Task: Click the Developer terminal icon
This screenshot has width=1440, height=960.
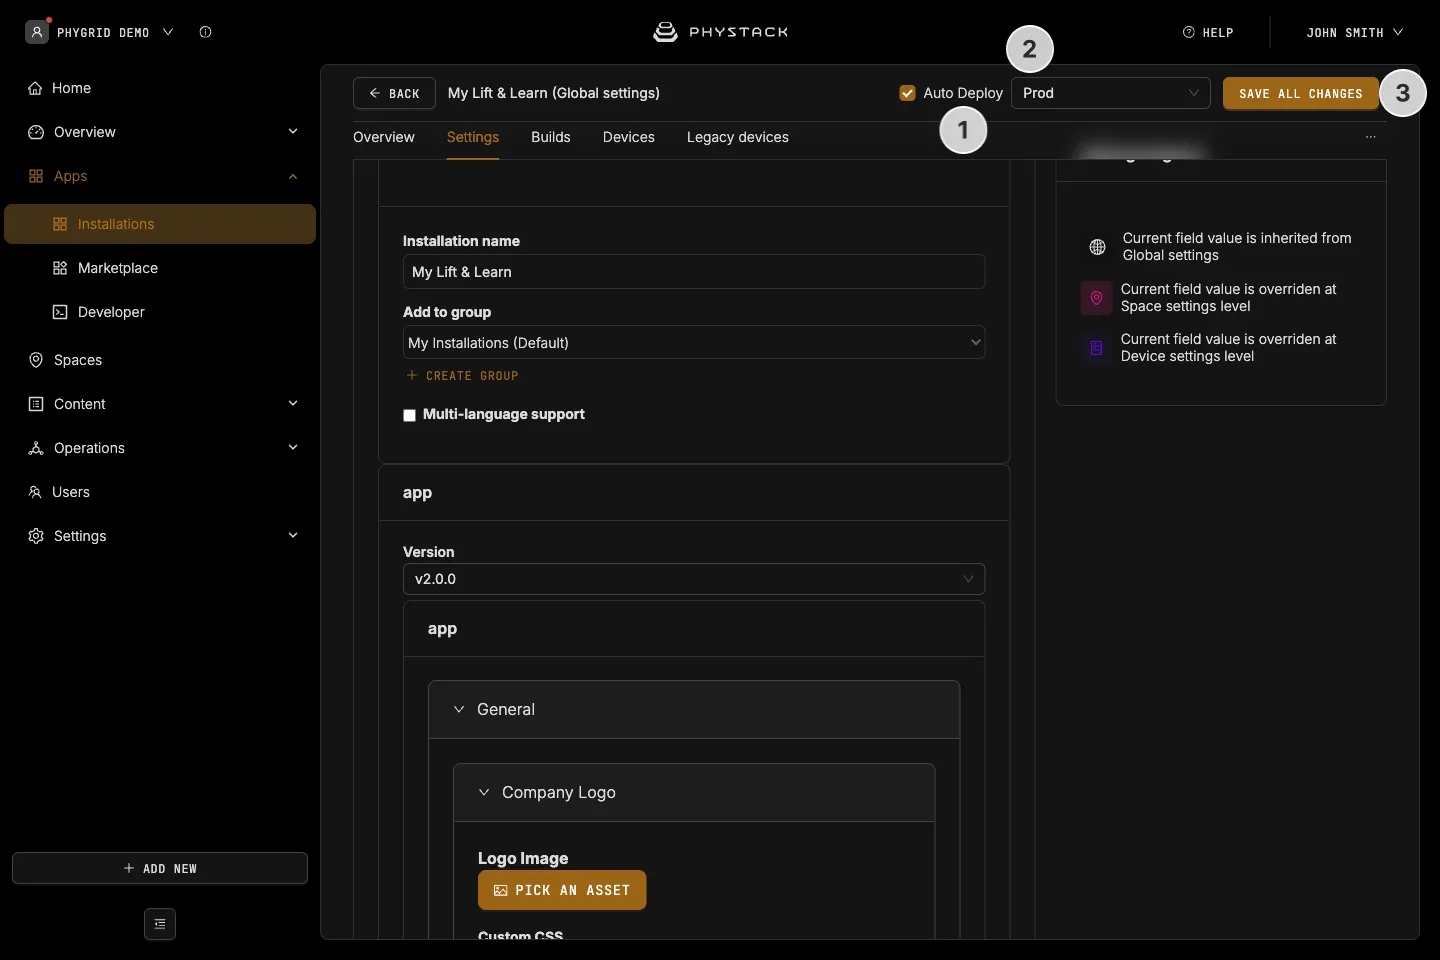Action: (60, 312)
